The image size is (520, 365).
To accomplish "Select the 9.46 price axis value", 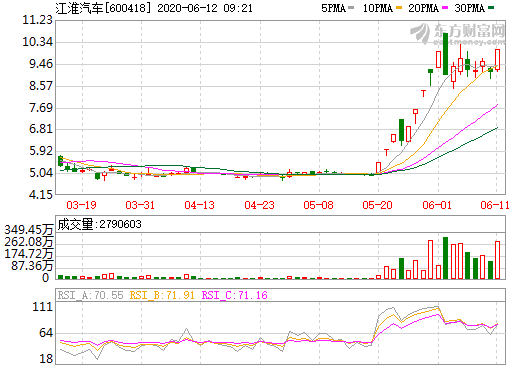I will (x=41, y=64).
